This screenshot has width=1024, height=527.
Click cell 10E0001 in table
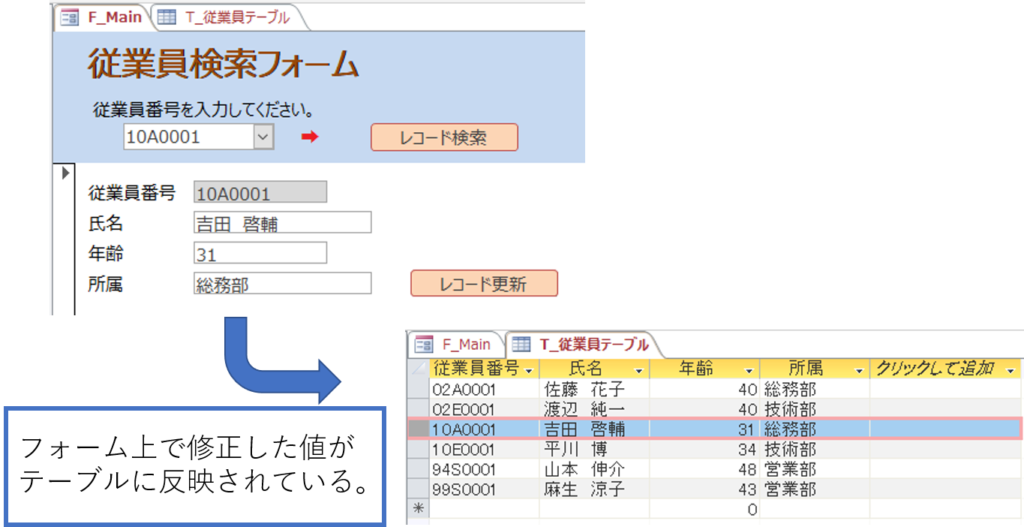(485, 449)
